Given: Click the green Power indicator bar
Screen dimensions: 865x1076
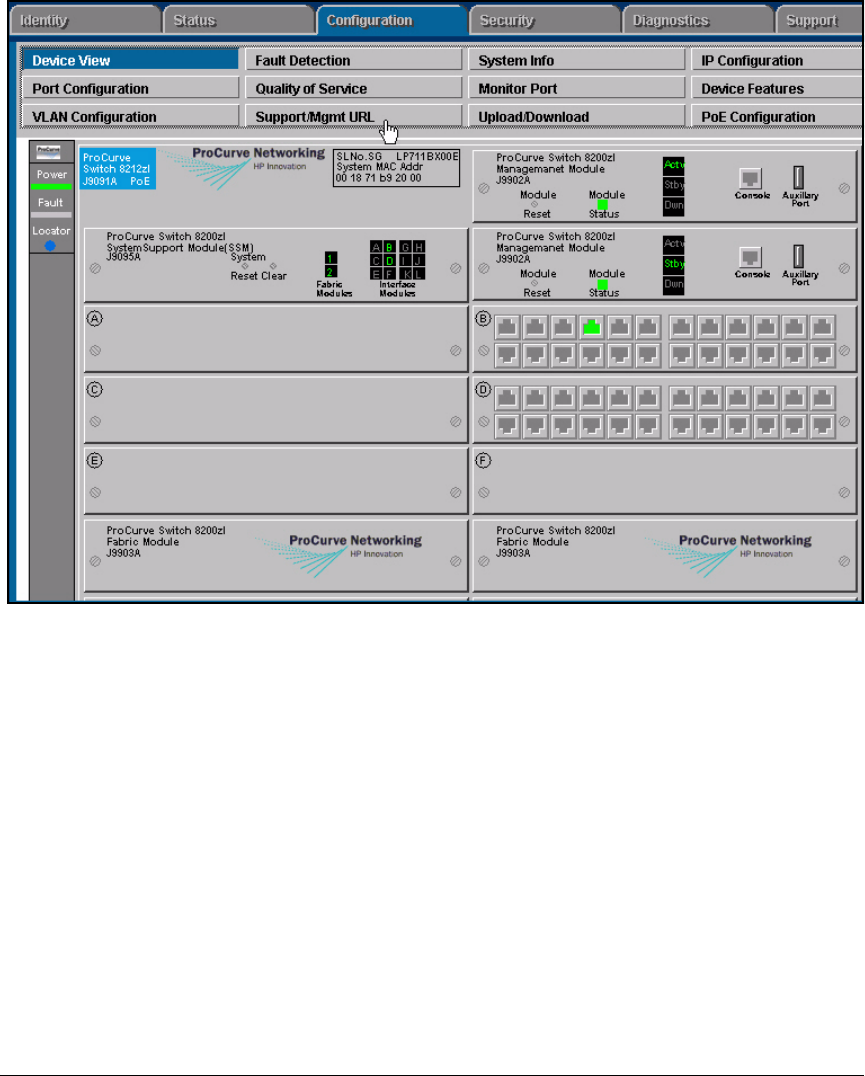Looking at the screenshot, I should [51, 187].
